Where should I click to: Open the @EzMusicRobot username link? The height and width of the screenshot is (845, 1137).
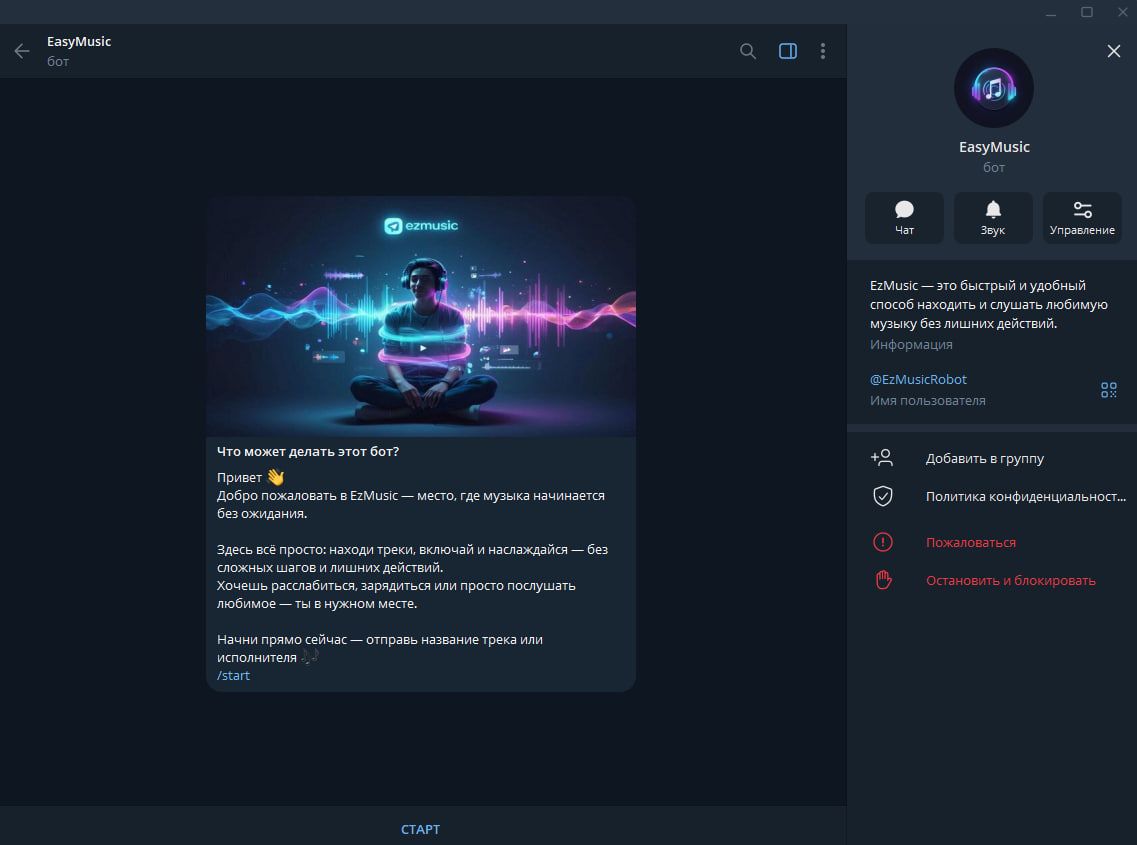click(918, 379)
